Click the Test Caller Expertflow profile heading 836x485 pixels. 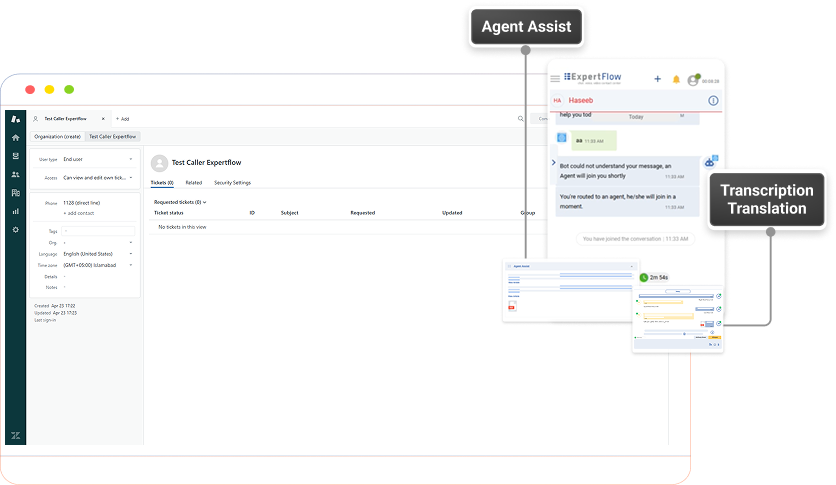click(206, 163)
